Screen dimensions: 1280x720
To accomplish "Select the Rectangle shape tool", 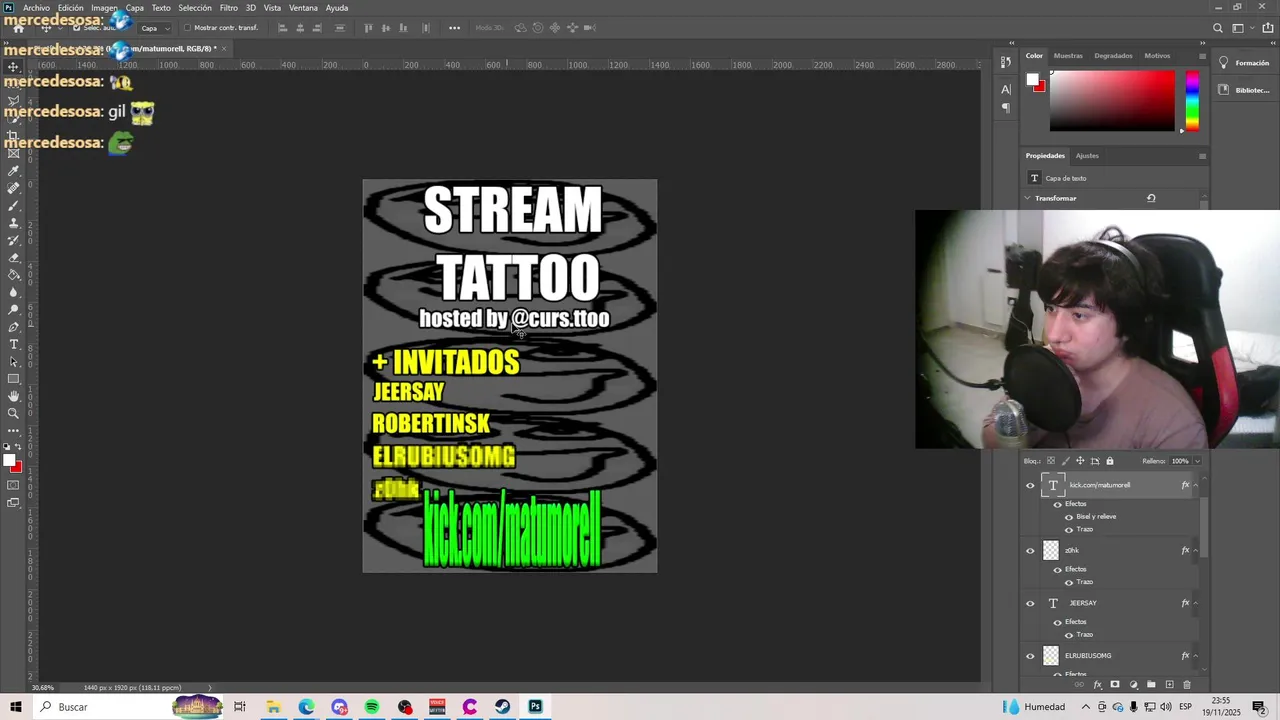I will 13,379.
